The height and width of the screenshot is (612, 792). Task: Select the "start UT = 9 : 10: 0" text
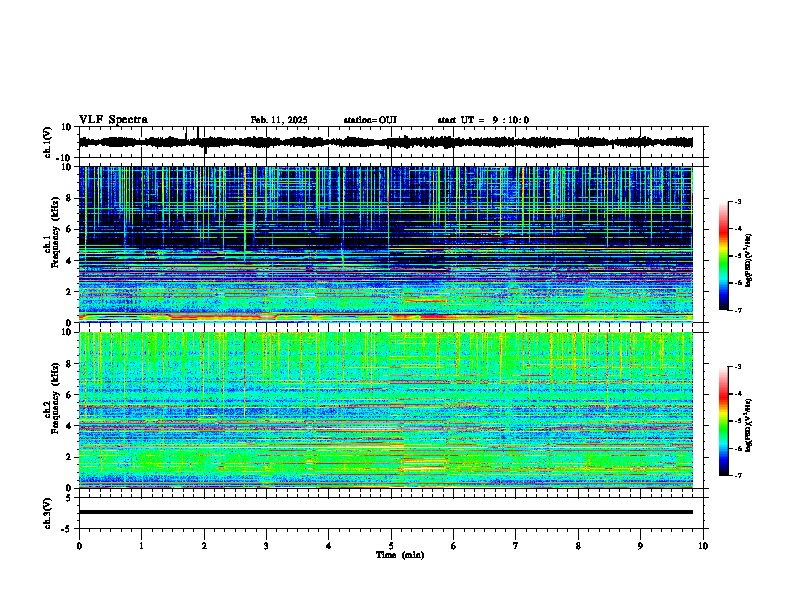click(x=483, y=120)
